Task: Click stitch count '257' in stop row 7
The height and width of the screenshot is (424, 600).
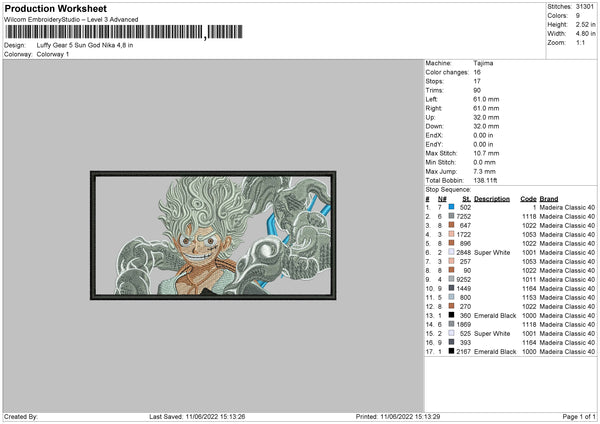Action: pyautogui.click(x=465, y=261)
